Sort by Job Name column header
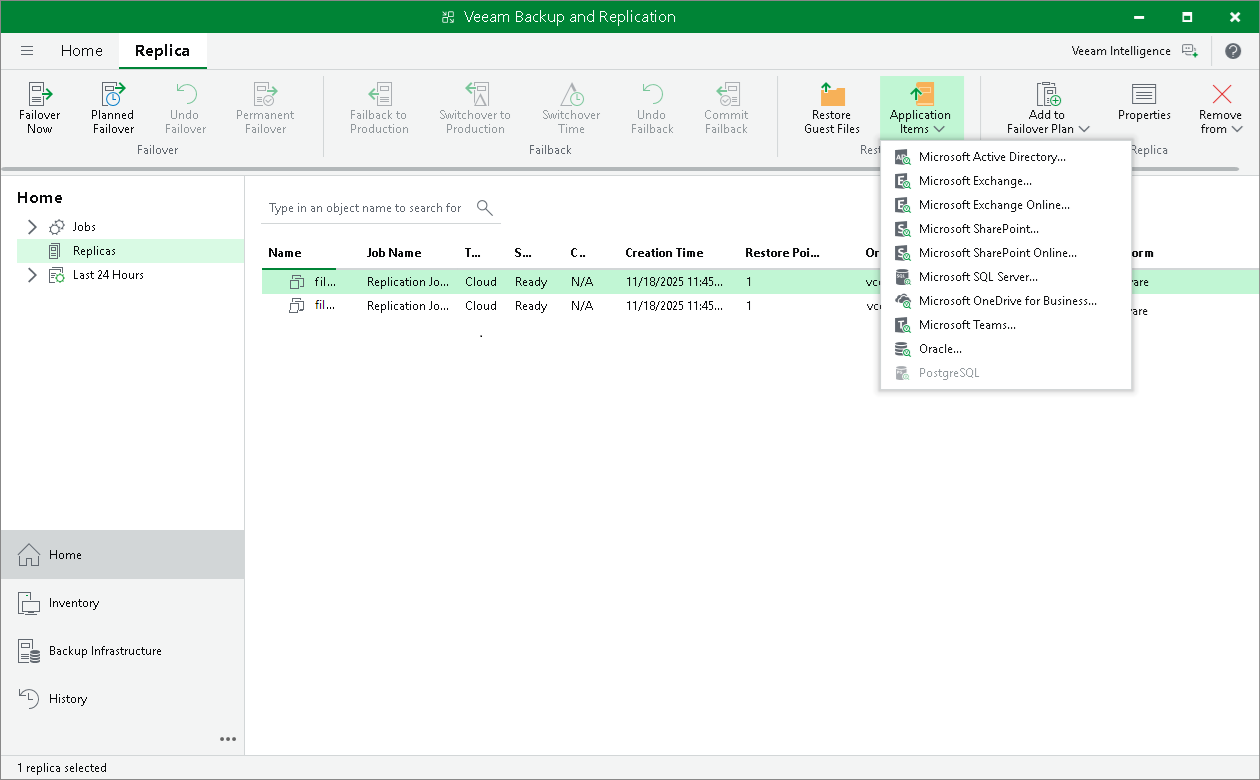 point(394,253)
